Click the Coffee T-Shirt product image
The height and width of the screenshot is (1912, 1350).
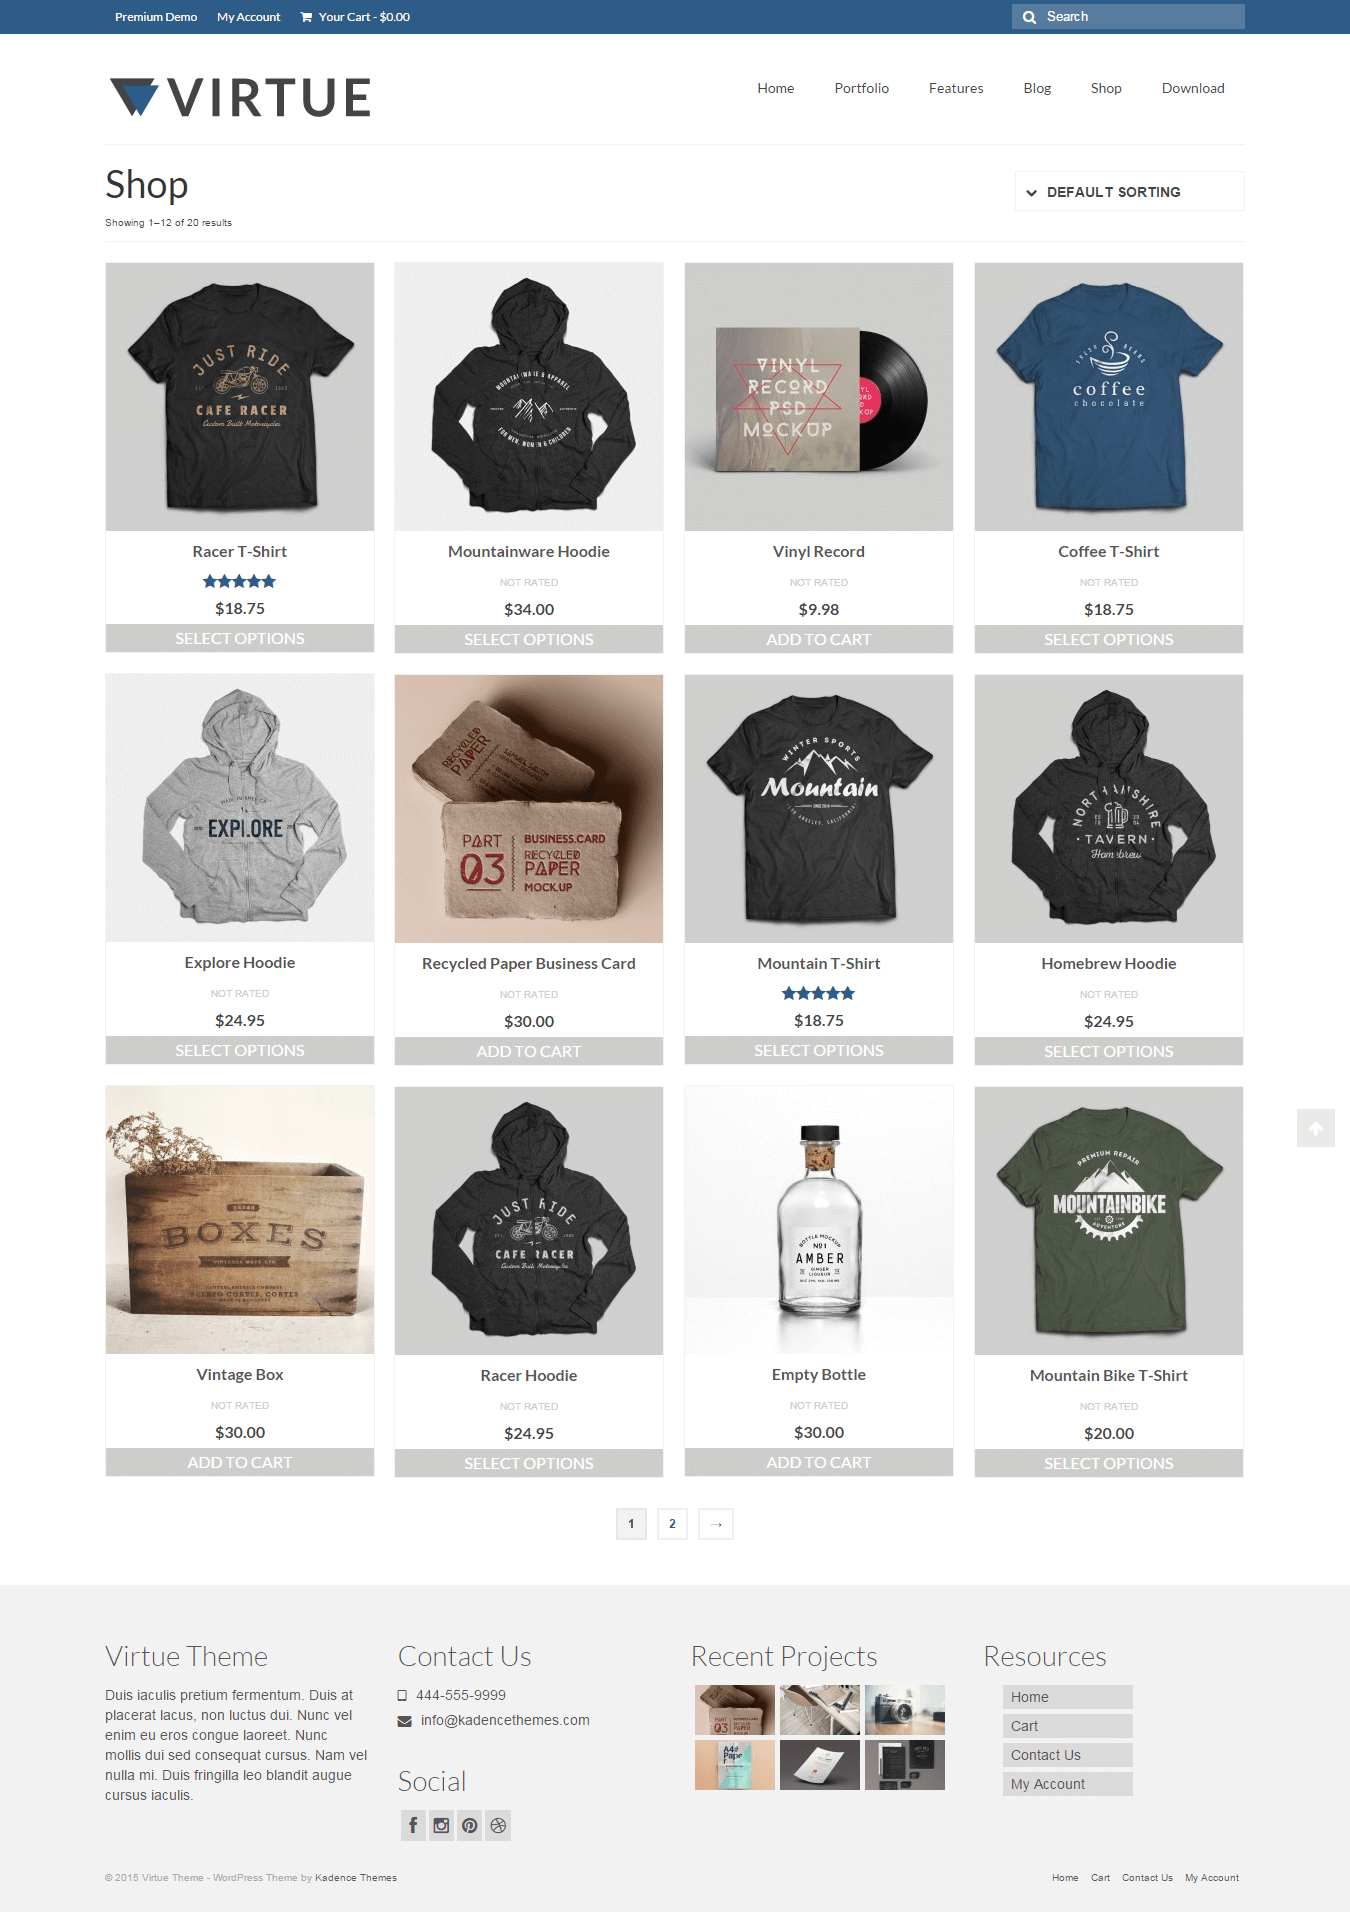(1109, 397)
